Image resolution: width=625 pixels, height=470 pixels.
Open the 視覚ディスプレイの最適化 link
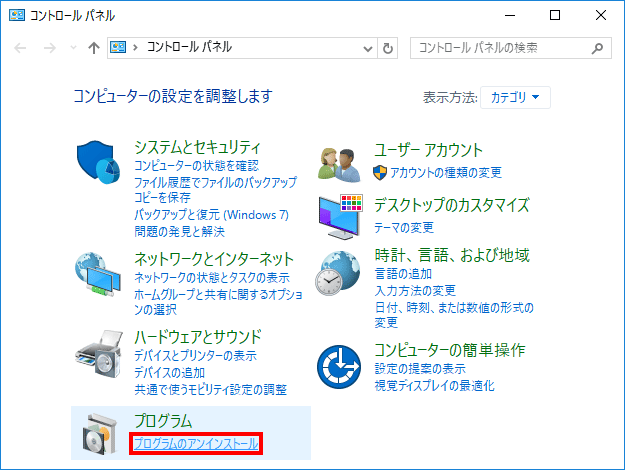(x=434, y=385)
